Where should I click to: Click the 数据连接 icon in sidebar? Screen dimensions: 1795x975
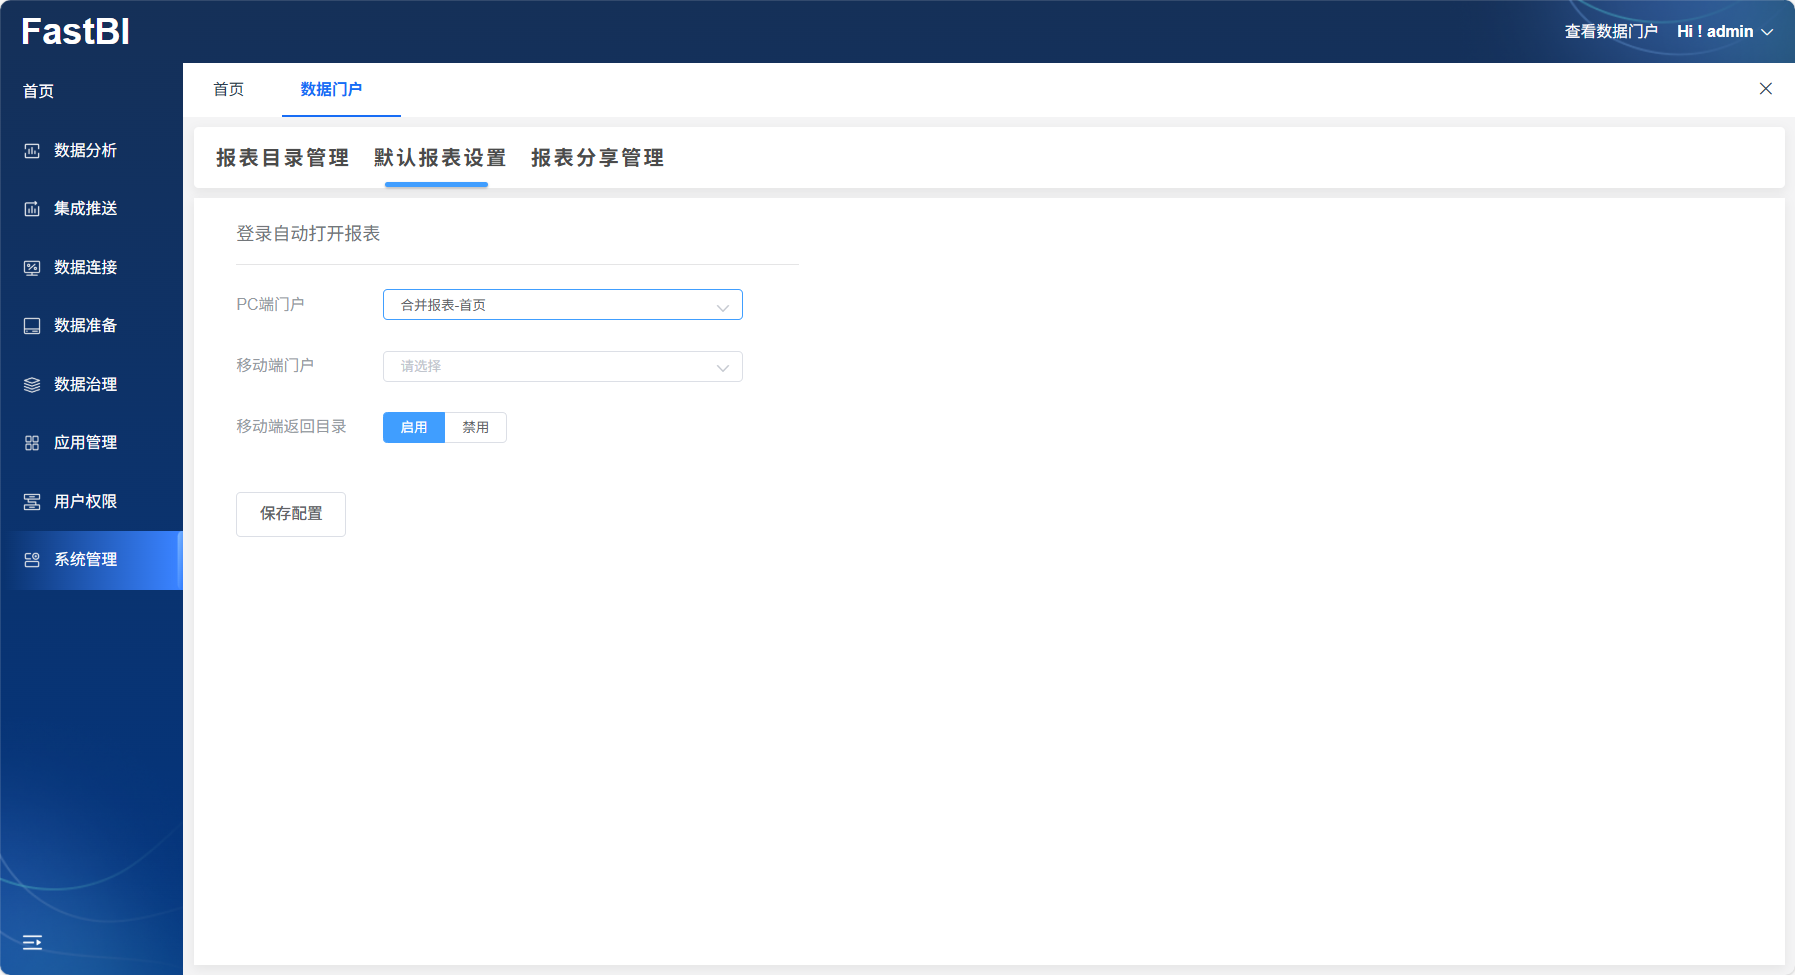coord(32,268)
